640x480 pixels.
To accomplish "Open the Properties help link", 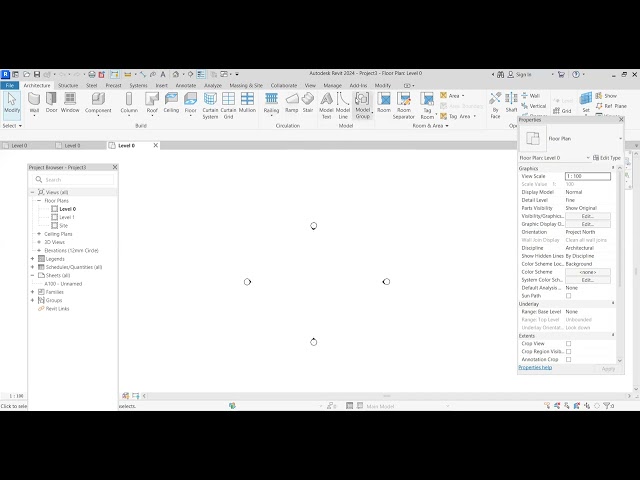I will [535, 368].
